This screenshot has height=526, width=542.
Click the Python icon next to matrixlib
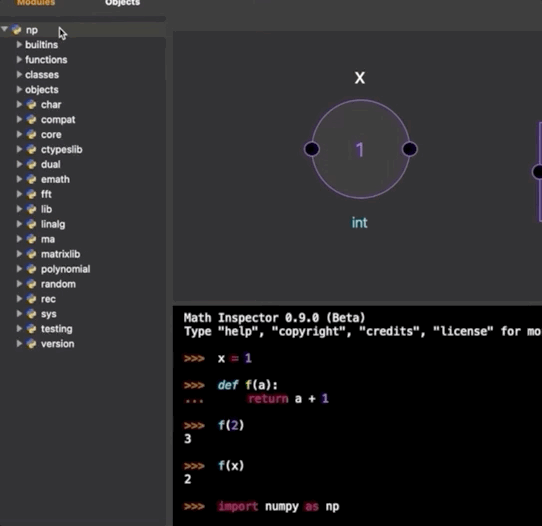pos(31,254)
